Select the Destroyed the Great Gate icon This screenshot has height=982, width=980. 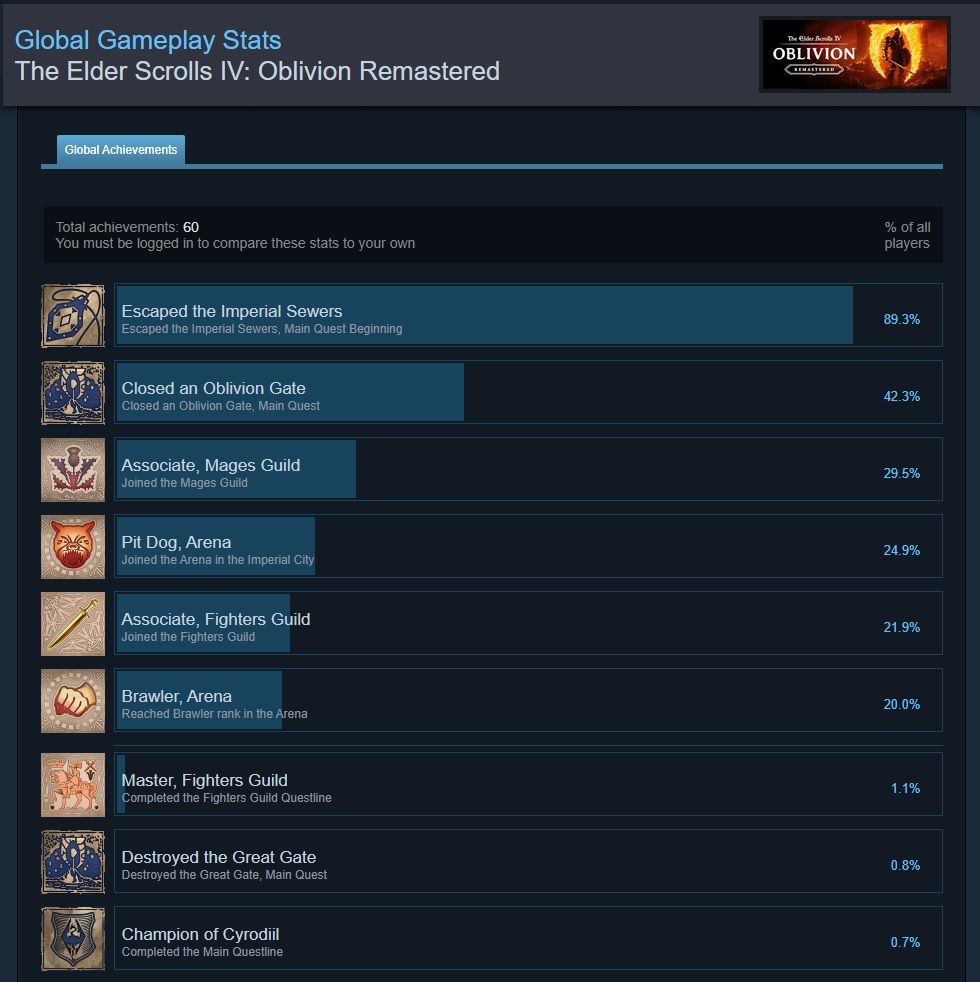tap(73, 862)
